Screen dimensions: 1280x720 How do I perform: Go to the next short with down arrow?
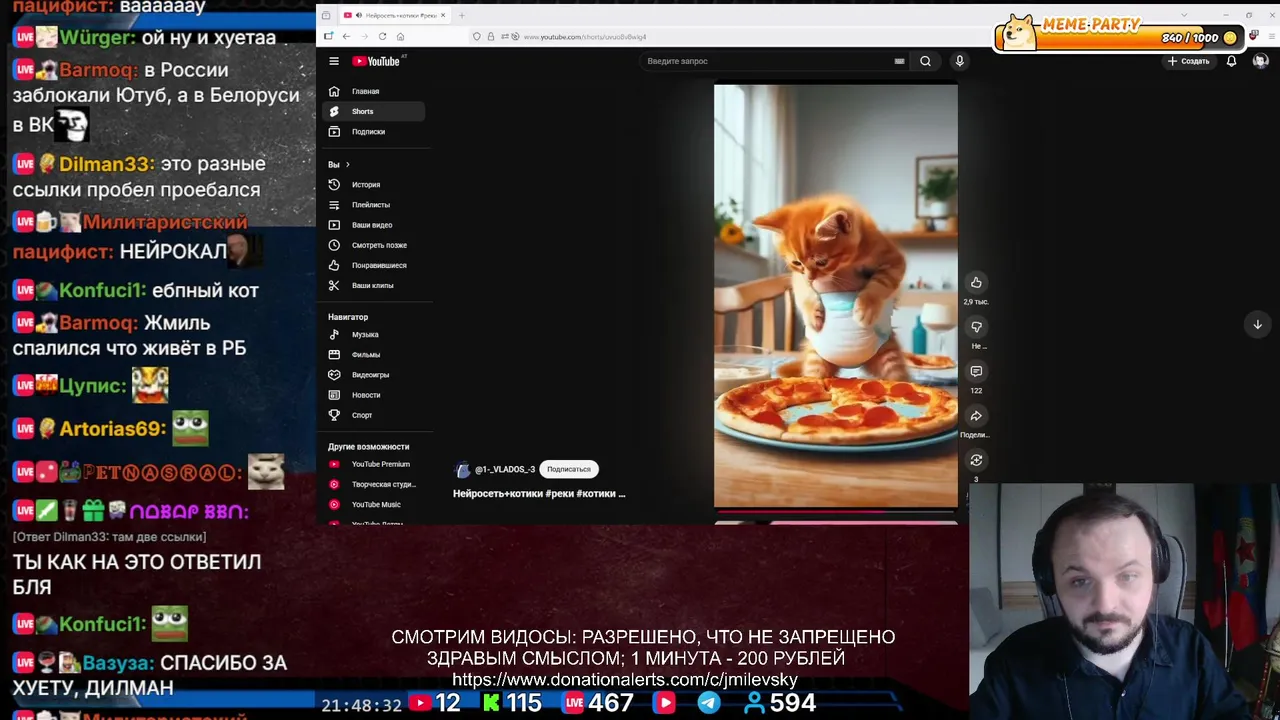click(x=1257, y=324)
